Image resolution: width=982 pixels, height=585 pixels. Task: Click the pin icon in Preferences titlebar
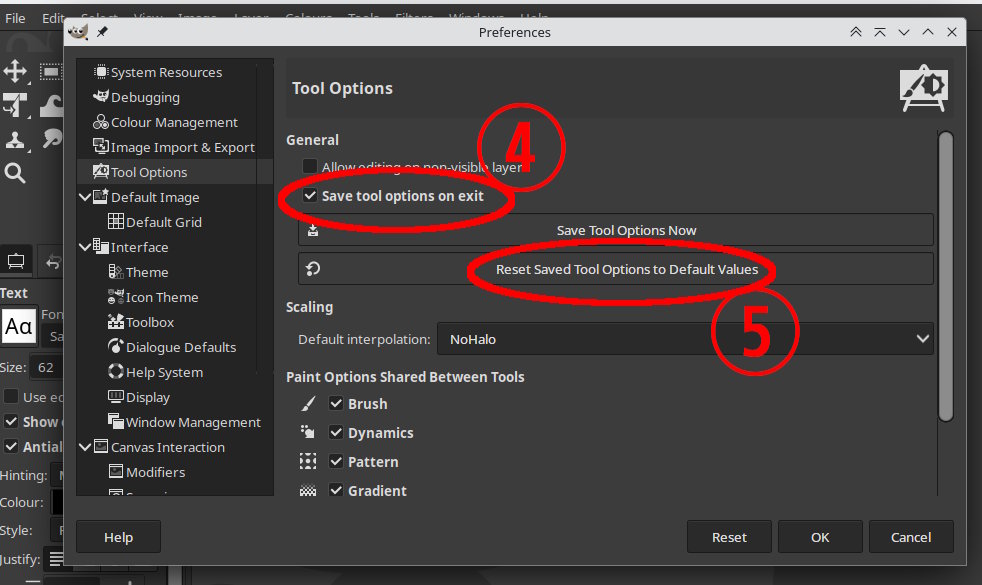tap(102, 32)
